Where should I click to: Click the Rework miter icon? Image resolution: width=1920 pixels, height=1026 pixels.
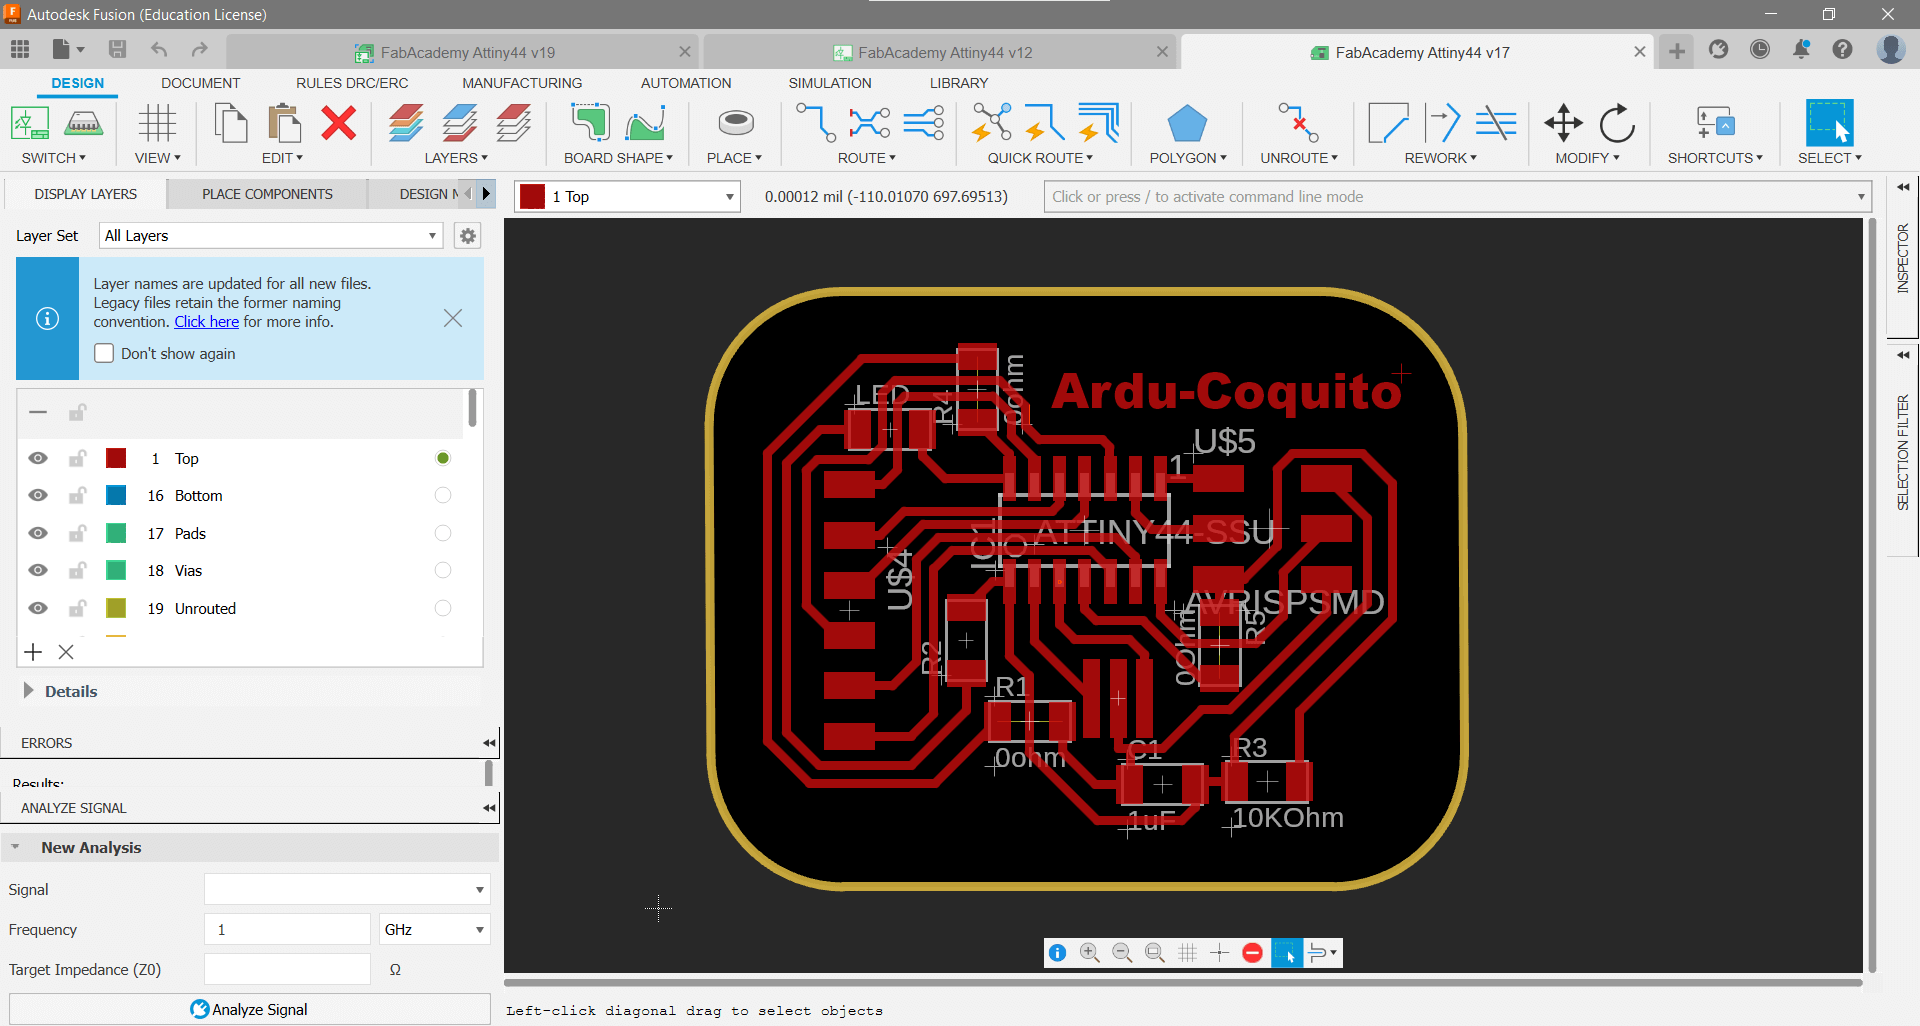pyautogui.click(x=1387, y=124)
